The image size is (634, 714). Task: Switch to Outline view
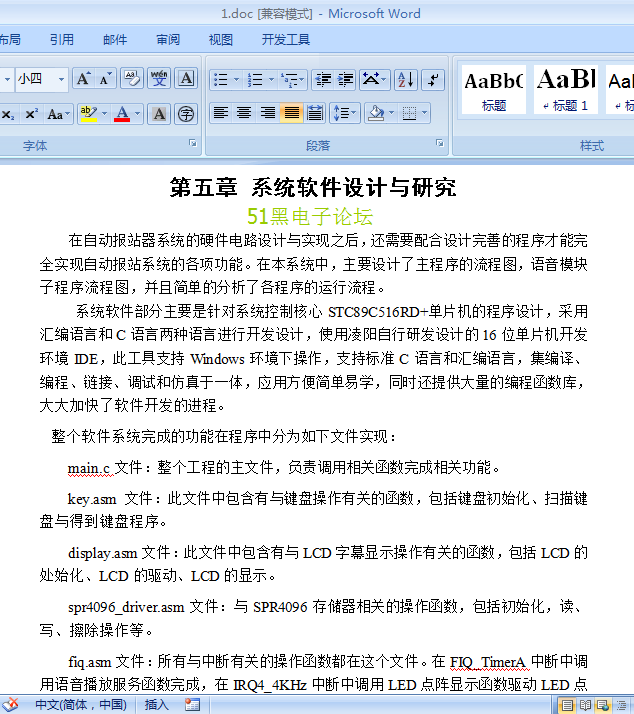[621, 705]
